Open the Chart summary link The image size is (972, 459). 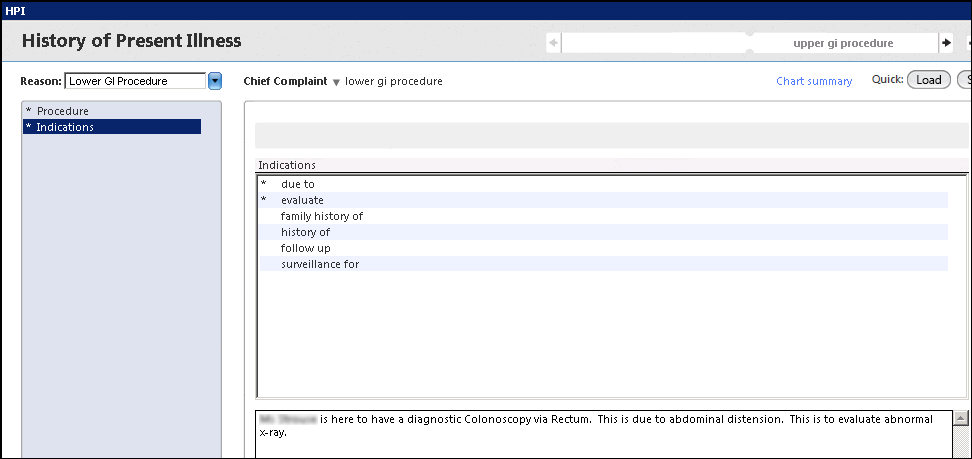click(814, 81)
